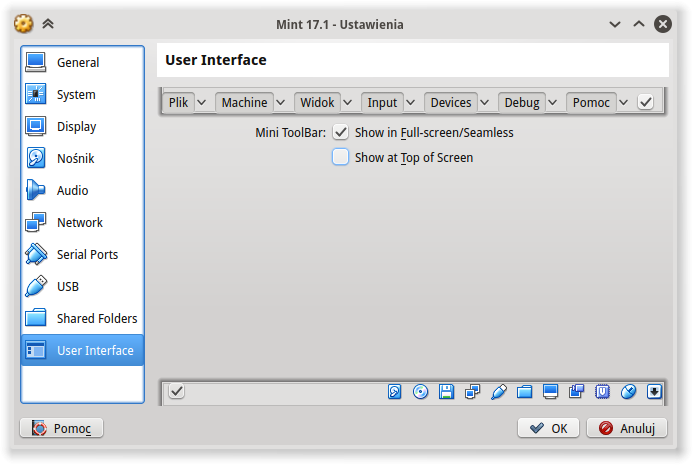Toggle the optical disc indicator in the status bar
The width and height of the screenshot is (693, 465).
(x=420, y=392)
